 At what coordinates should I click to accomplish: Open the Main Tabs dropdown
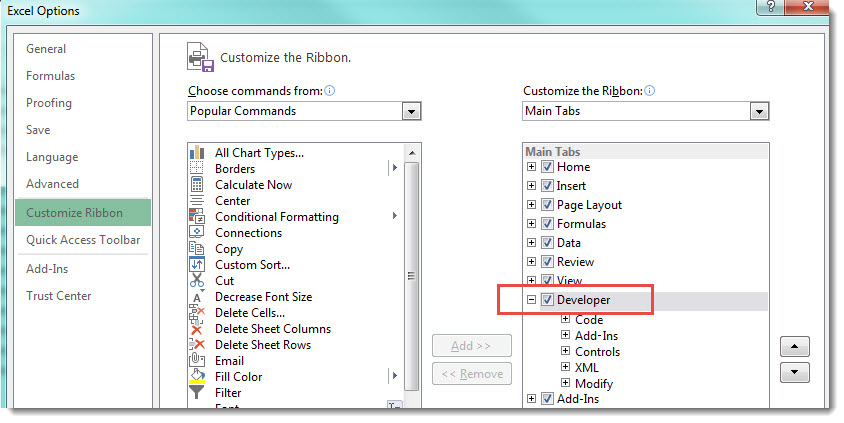point(759,111)
